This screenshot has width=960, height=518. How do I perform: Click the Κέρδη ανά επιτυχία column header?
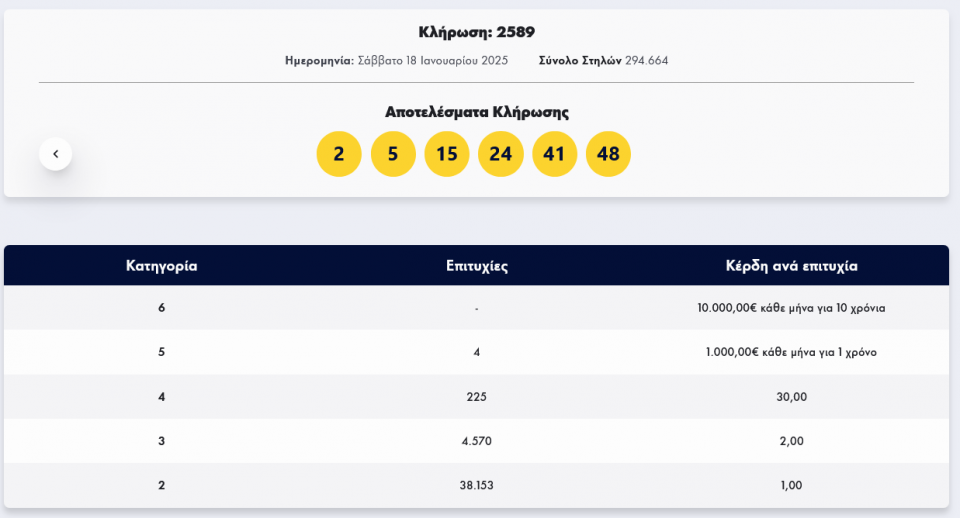pos(791,266)
